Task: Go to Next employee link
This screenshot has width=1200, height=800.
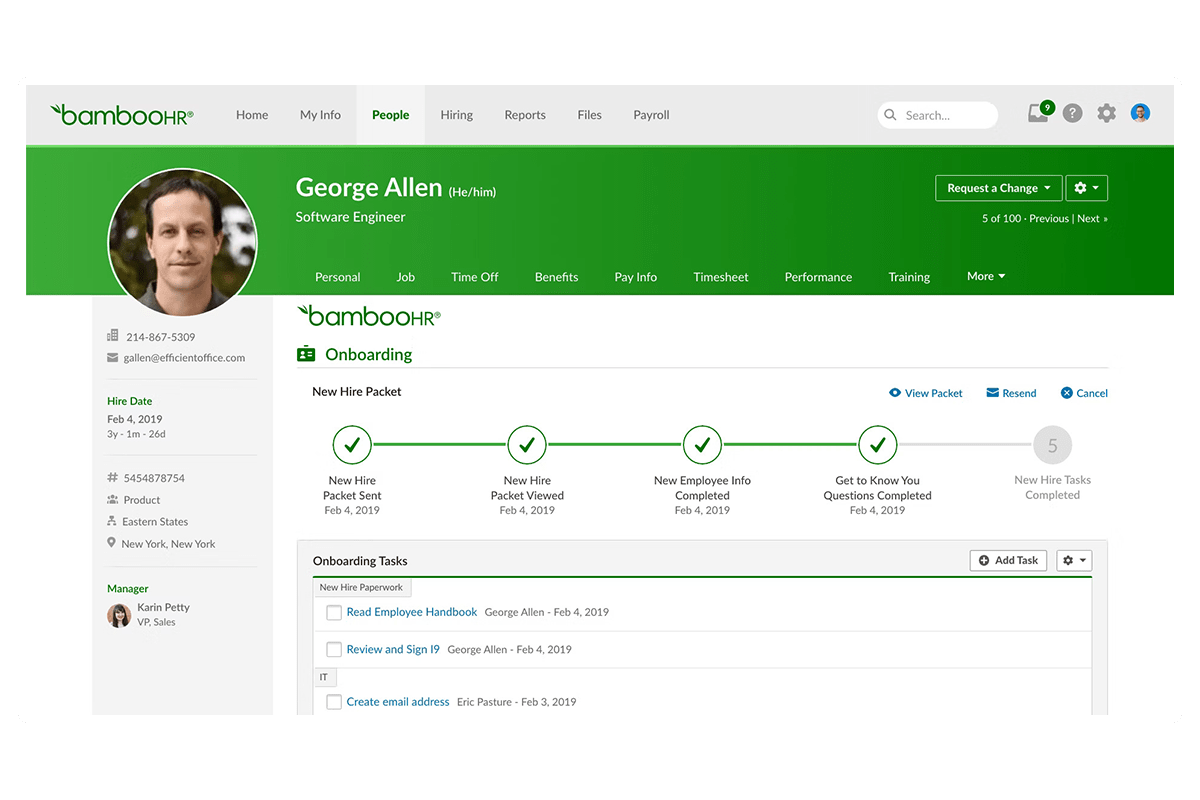Action: coord(1091,218)
